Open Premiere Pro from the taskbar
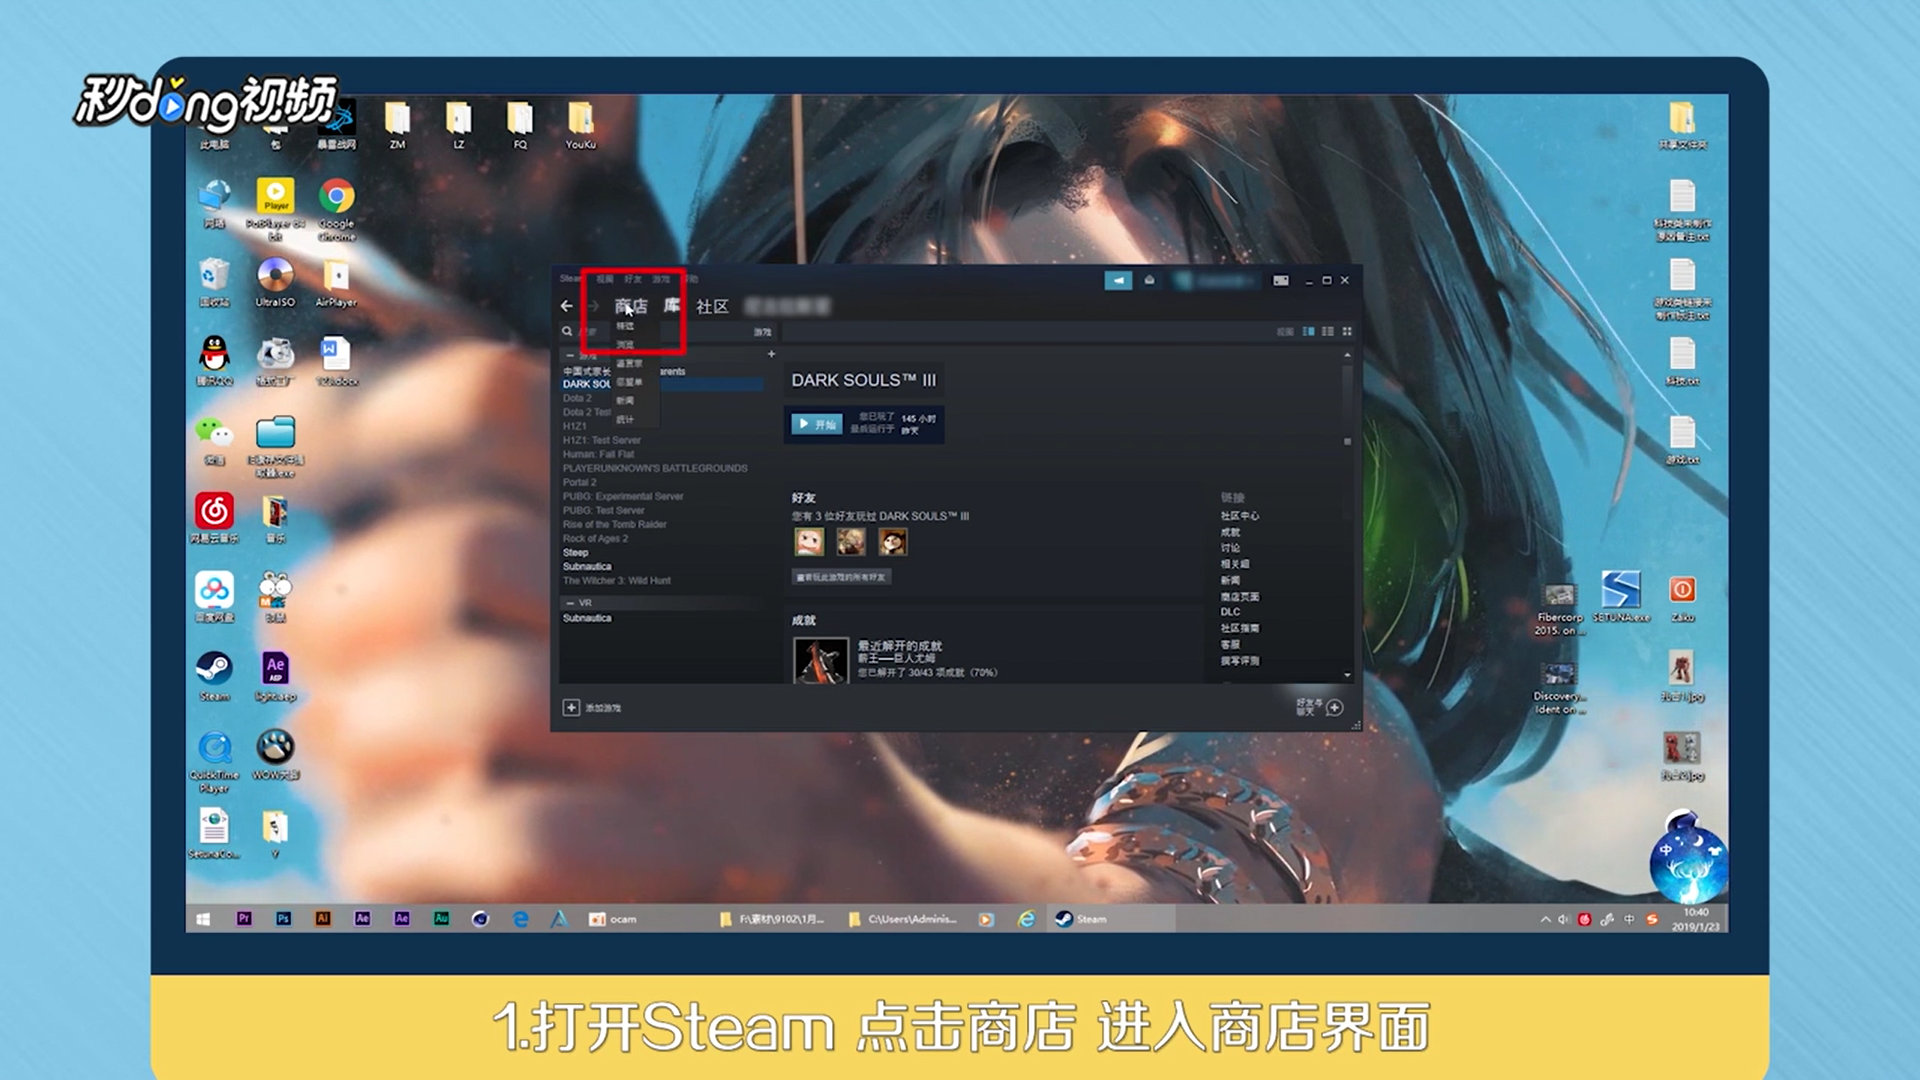 coord(244,919)
